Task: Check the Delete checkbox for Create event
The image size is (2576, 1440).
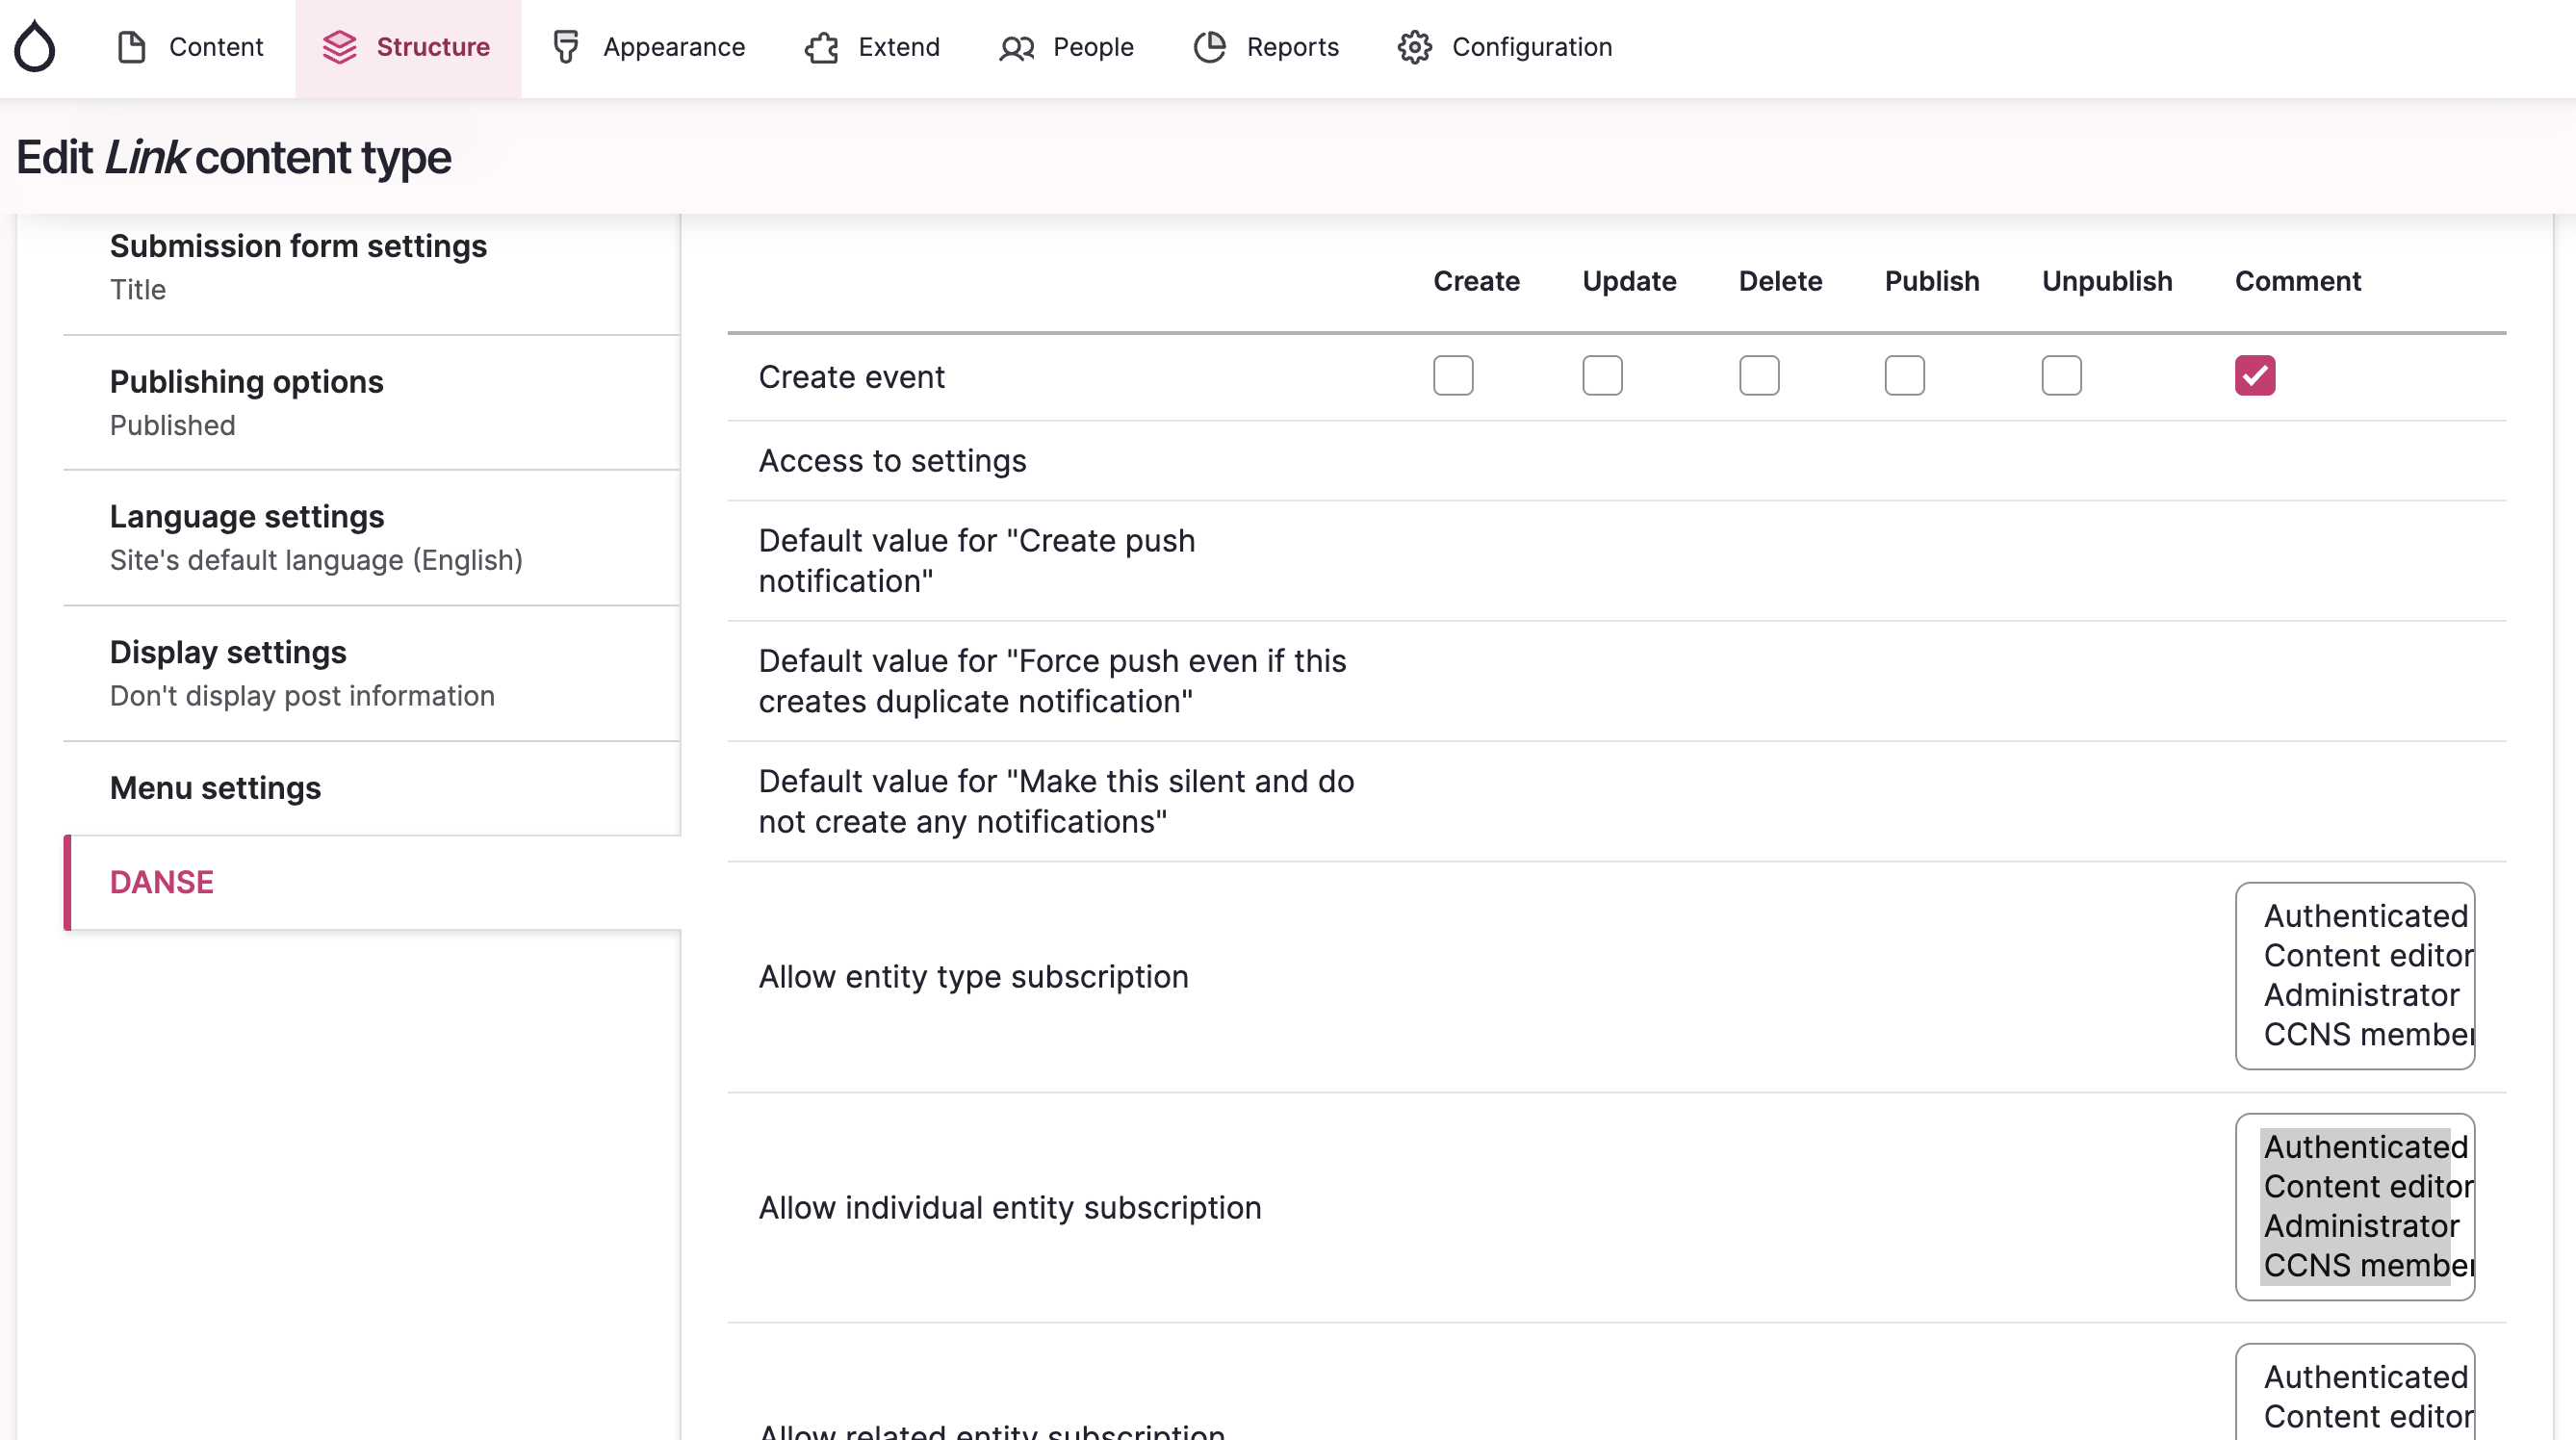Action: 1758,376
